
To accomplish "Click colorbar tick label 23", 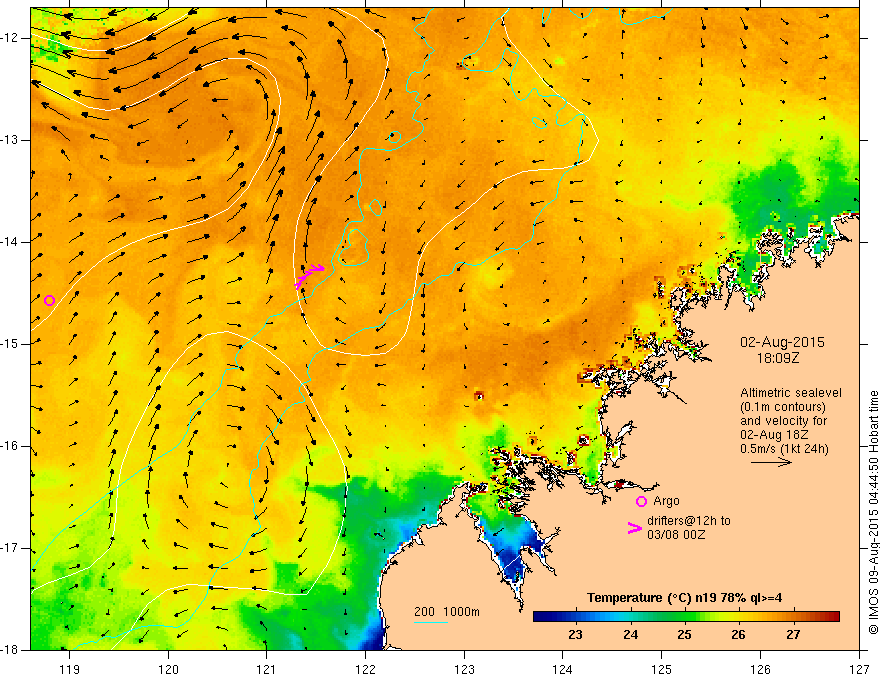I will (x=575, y=635).
